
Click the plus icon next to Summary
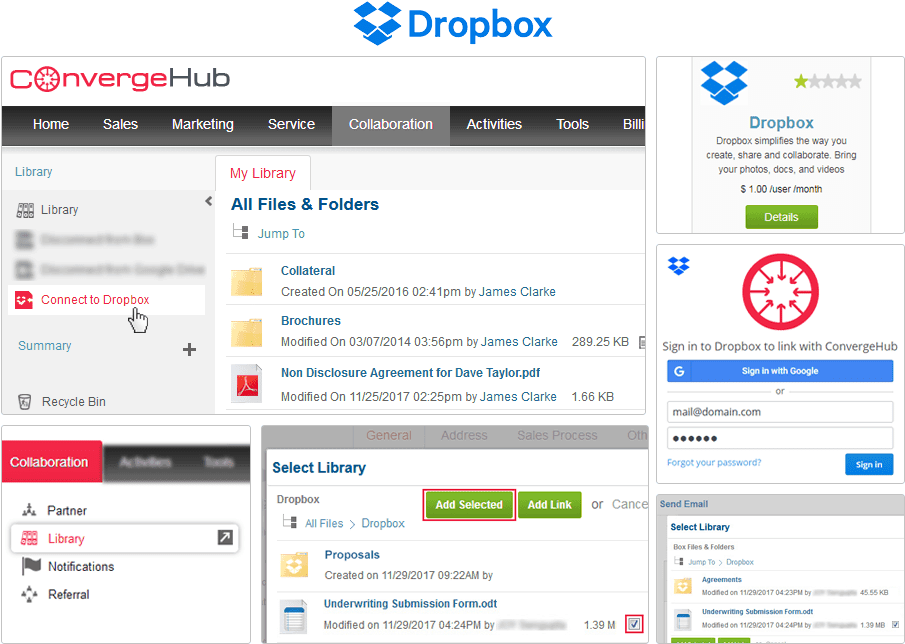[x=189, y=350]
